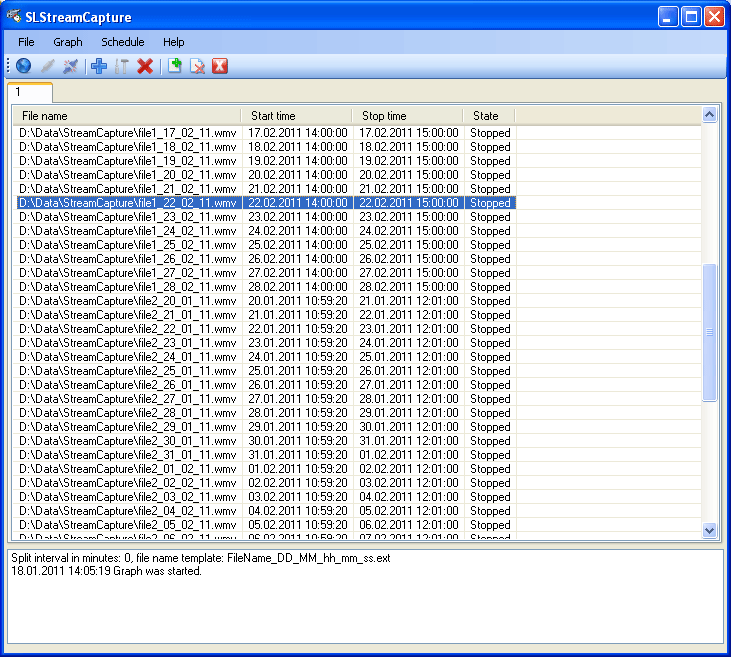This screenshot has width=731, height=657.
Task: Click the scrollbar up arrow
Action: click(x=709, y=115)
